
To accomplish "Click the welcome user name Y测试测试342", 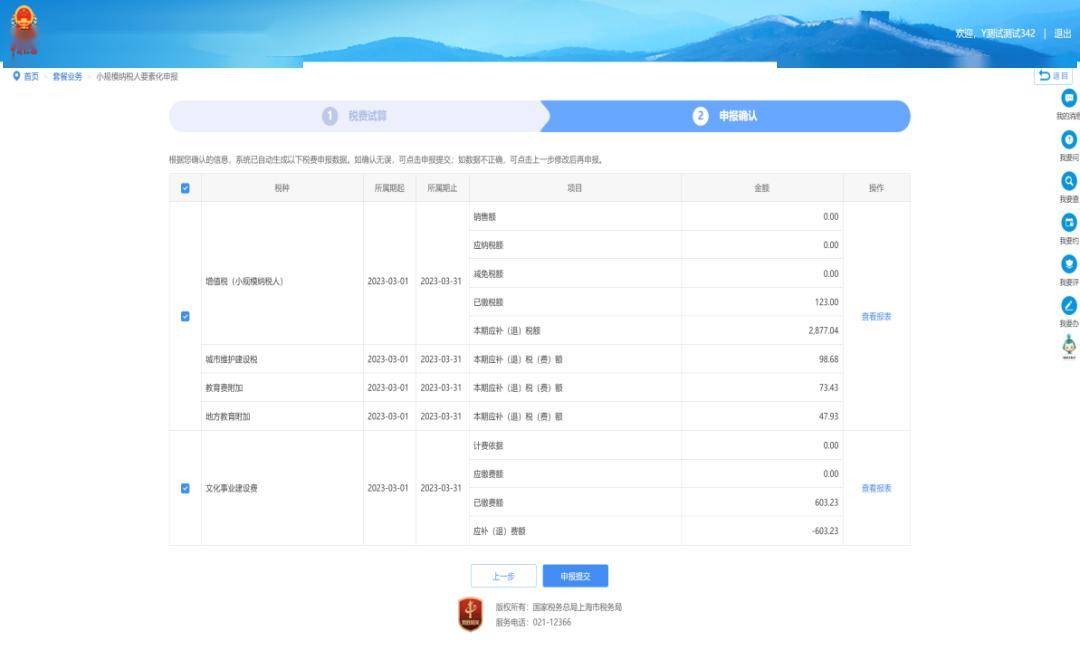I will pos(1008,33).
